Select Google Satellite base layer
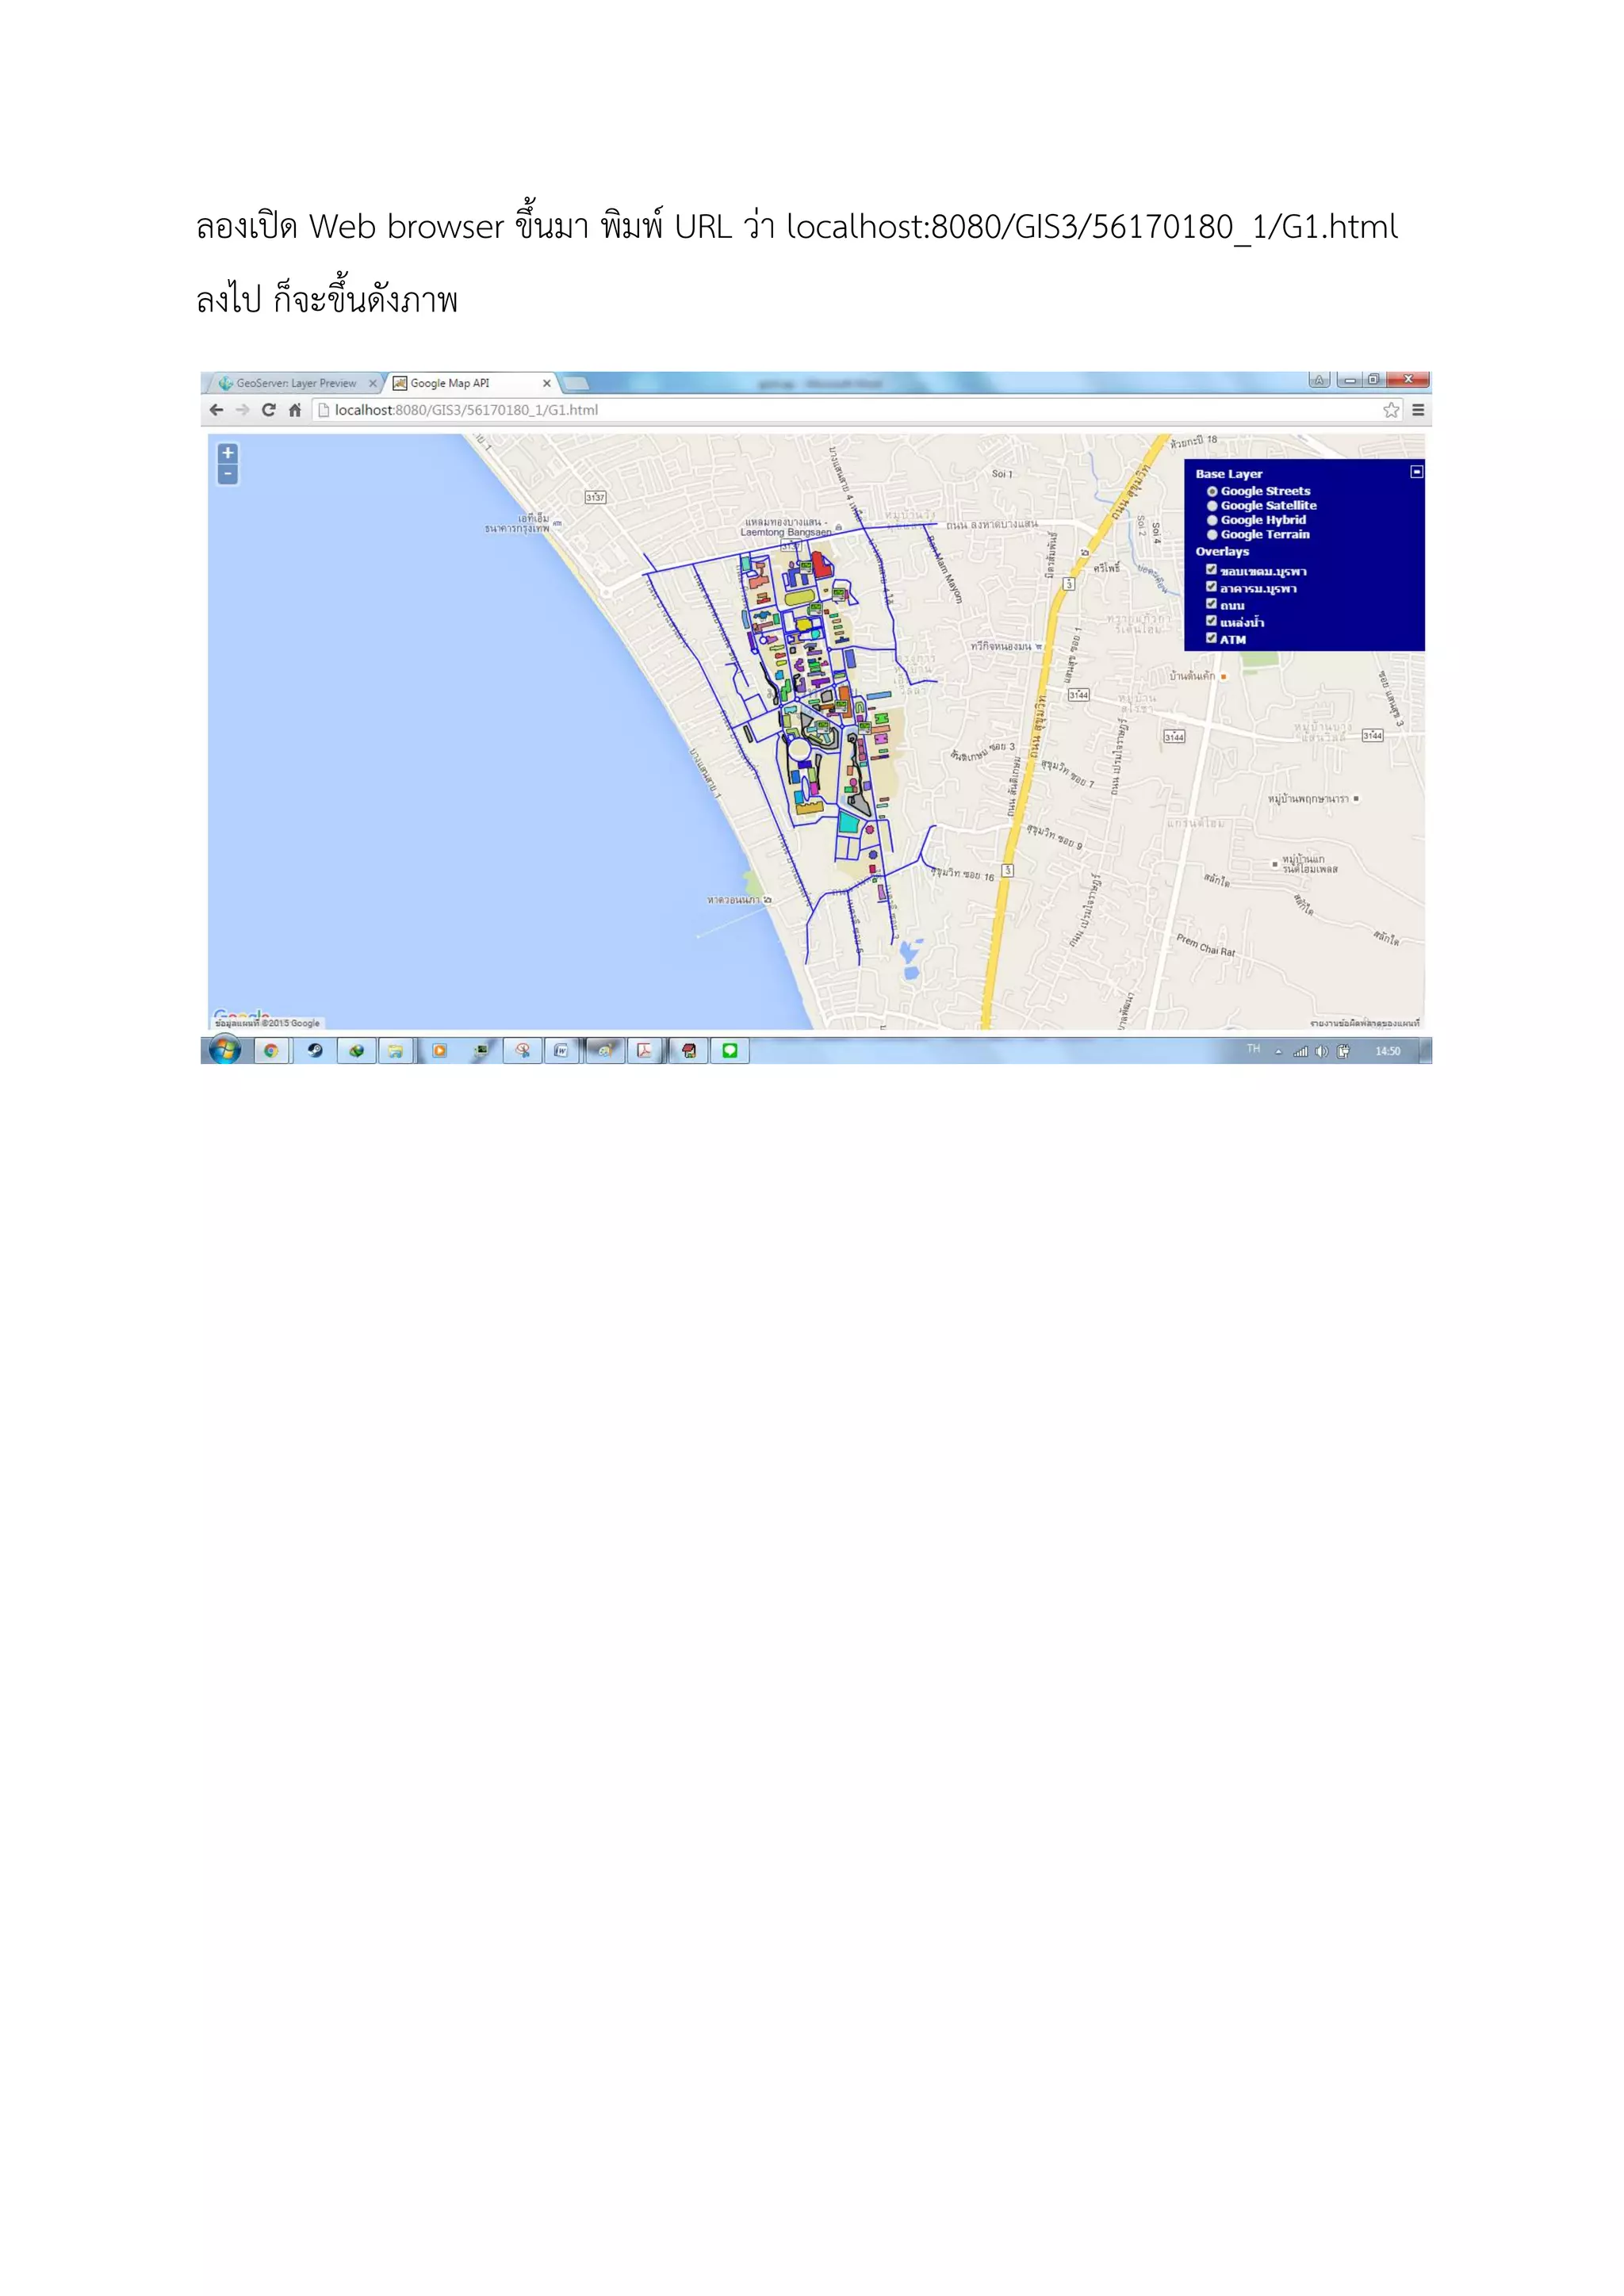 1212,506
